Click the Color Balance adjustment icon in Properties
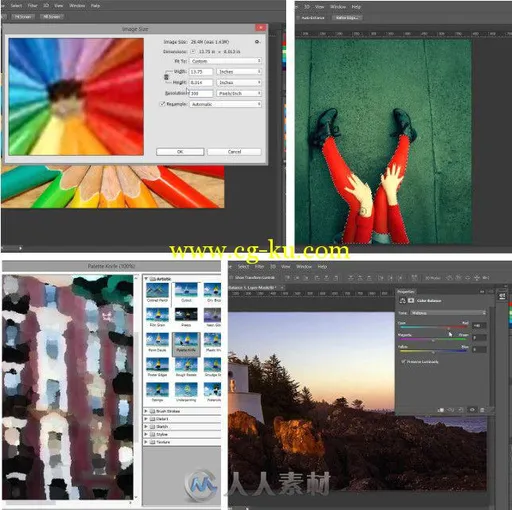The height and width of the screenshot is (510, 512). pos(402,301)
